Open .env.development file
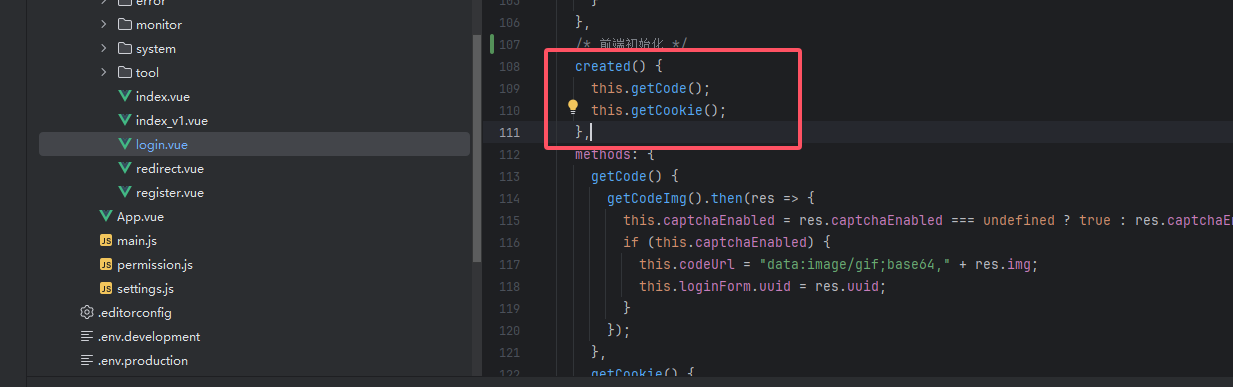 point(149,336)
